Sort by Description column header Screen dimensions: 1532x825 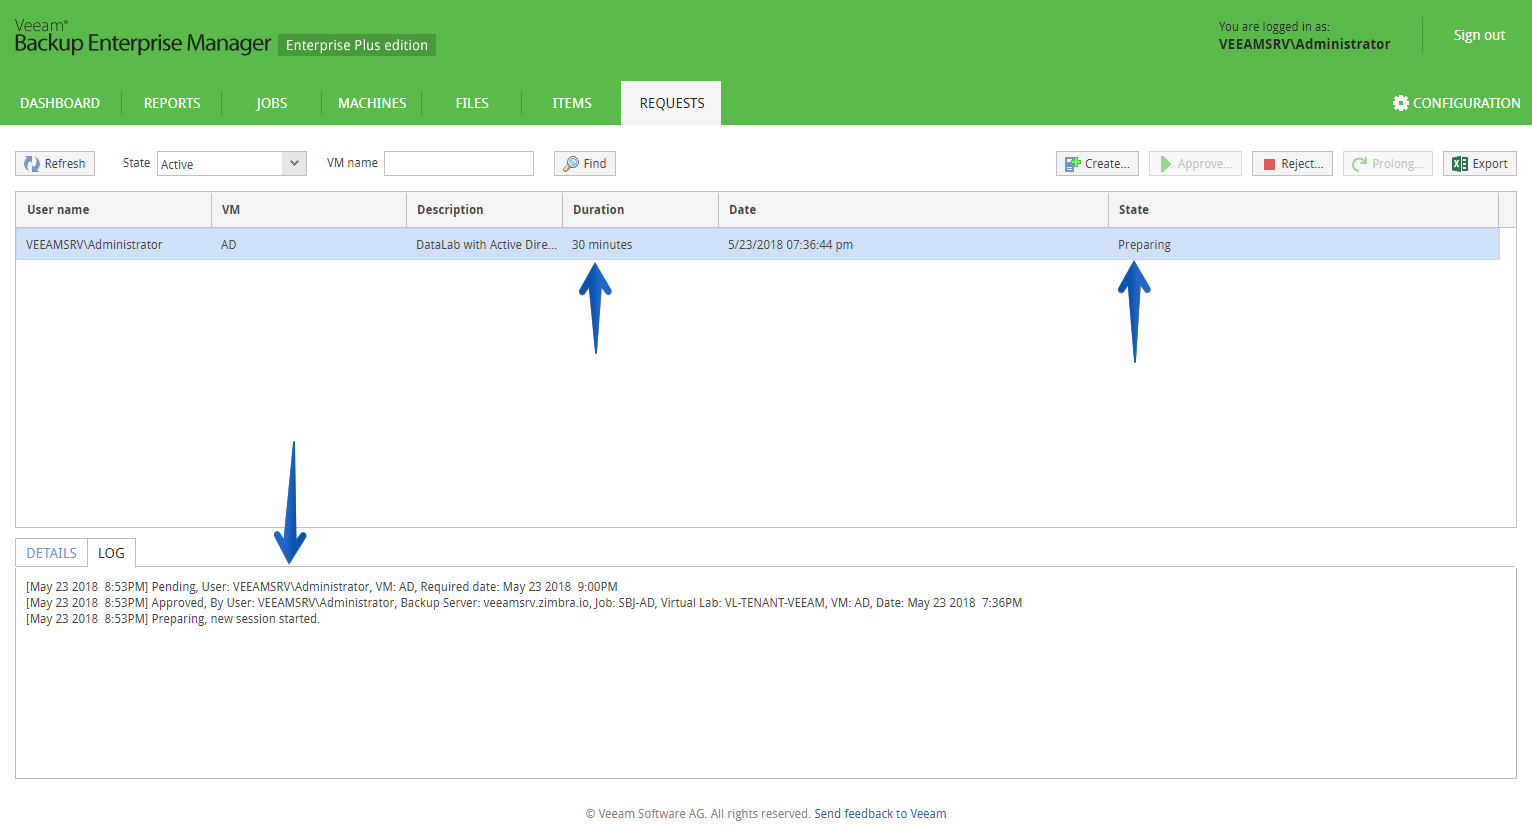(x=485, y=210)
